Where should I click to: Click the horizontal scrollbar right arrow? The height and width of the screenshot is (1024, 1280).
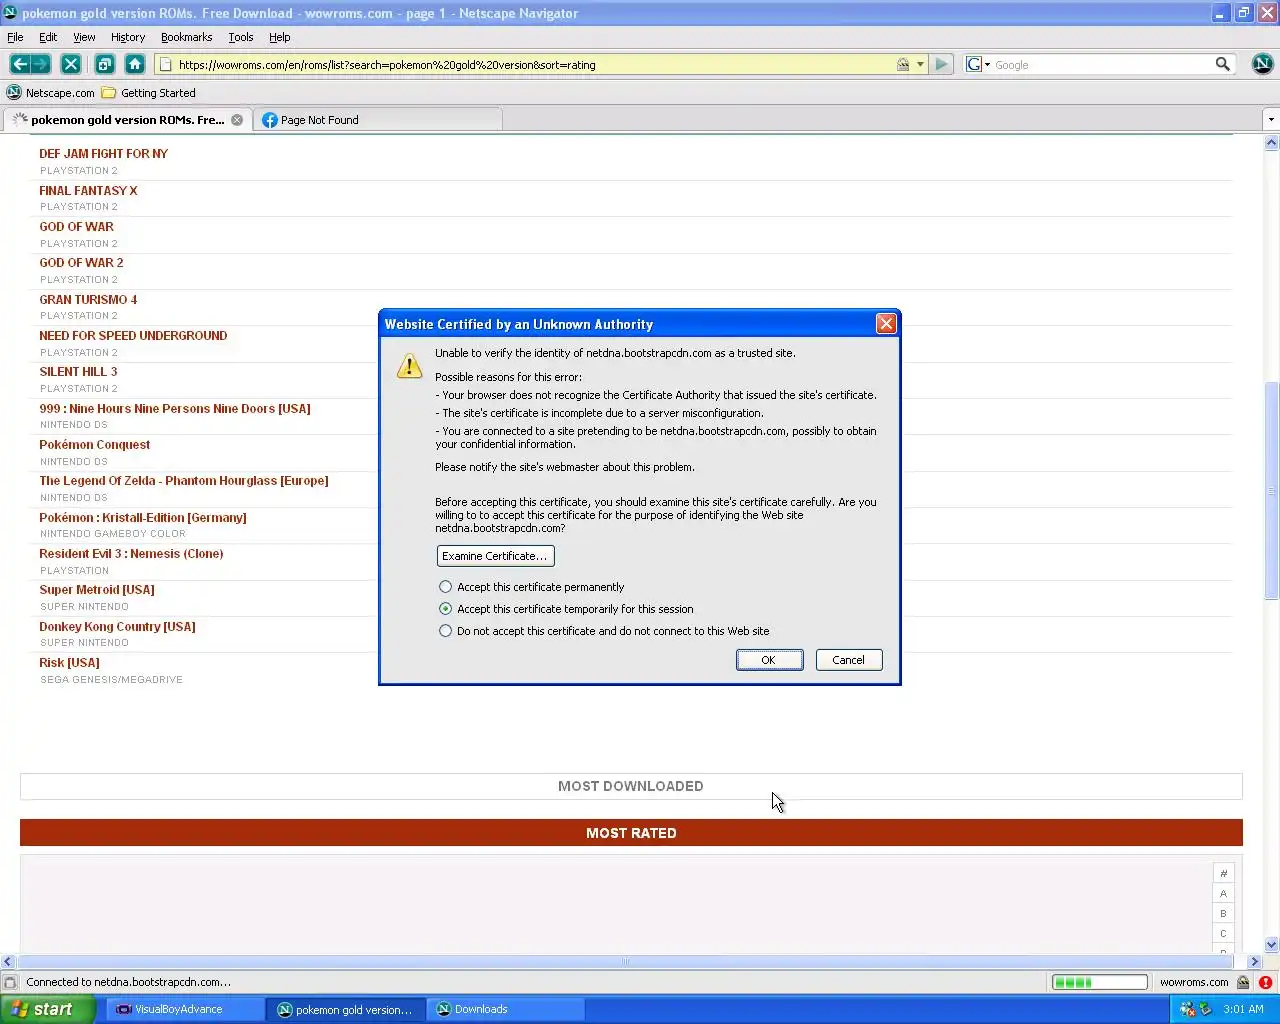(1254, 962)
